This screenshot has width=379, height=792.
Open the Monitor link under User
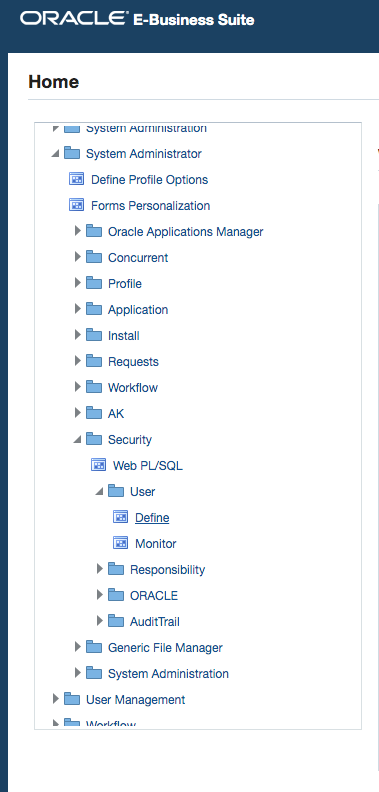pos(156,543)
